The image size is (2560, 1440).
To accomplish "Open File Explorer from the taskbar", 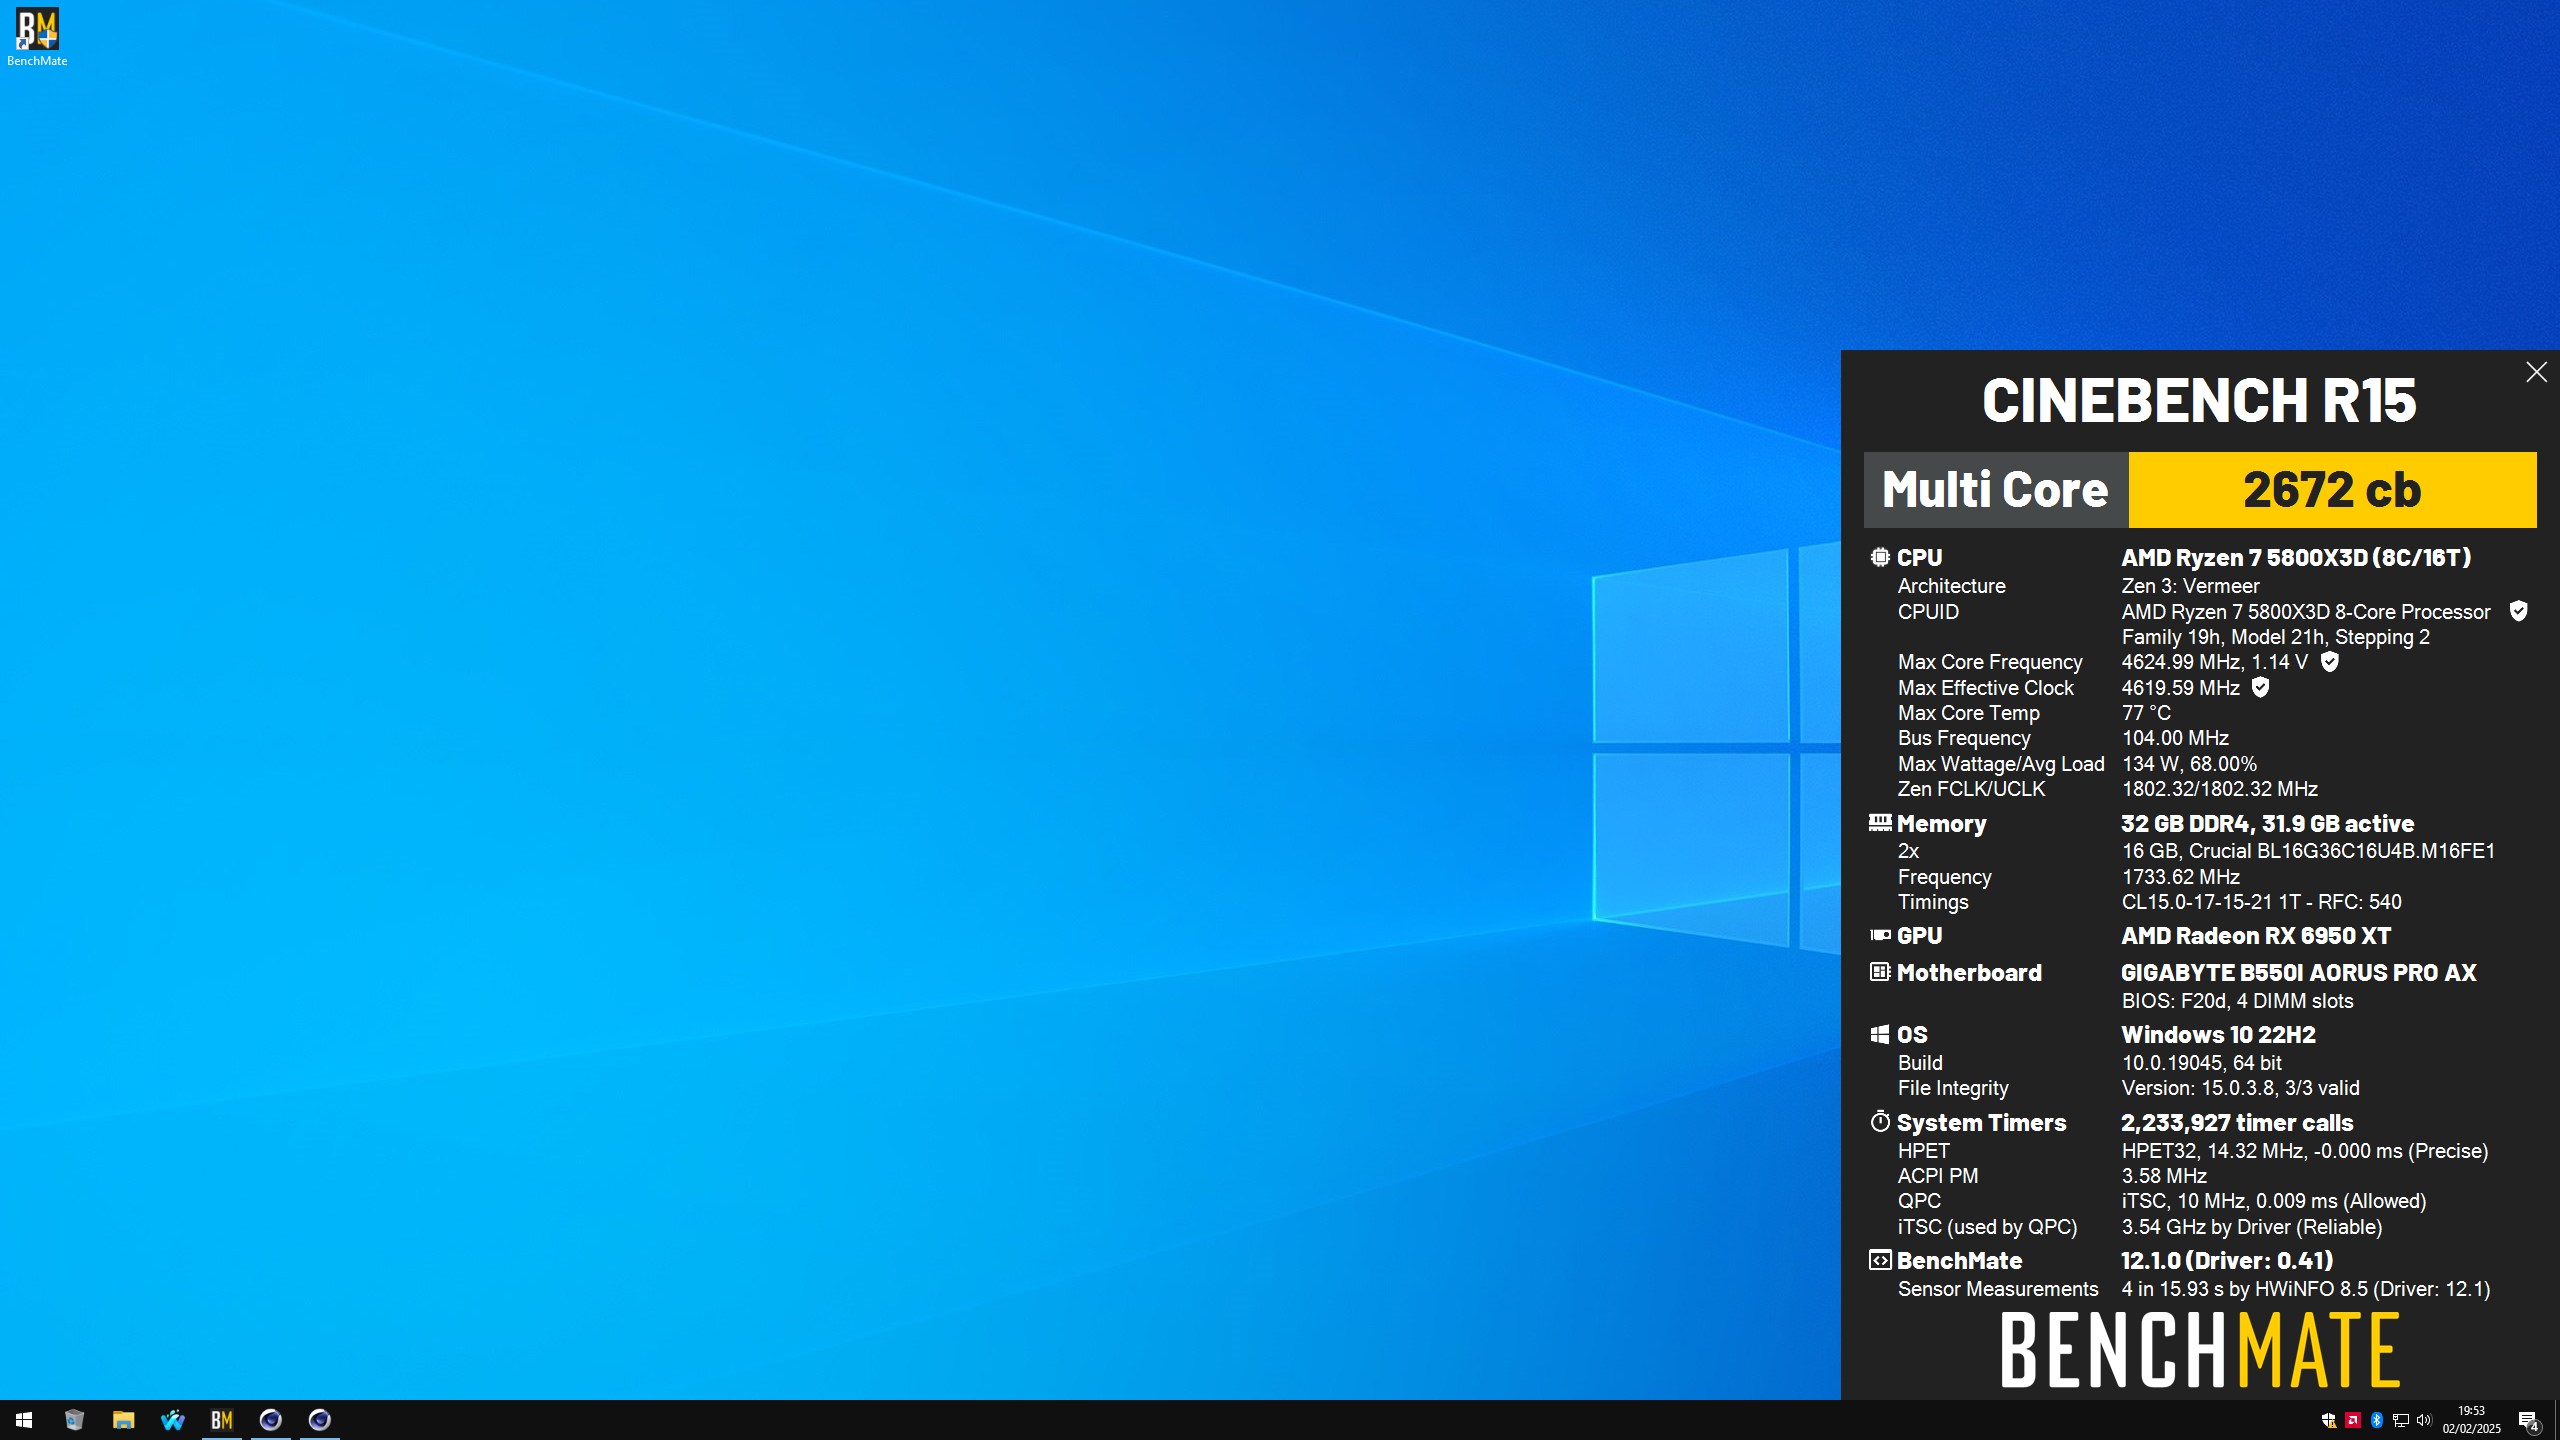I will click(123, 1420).
